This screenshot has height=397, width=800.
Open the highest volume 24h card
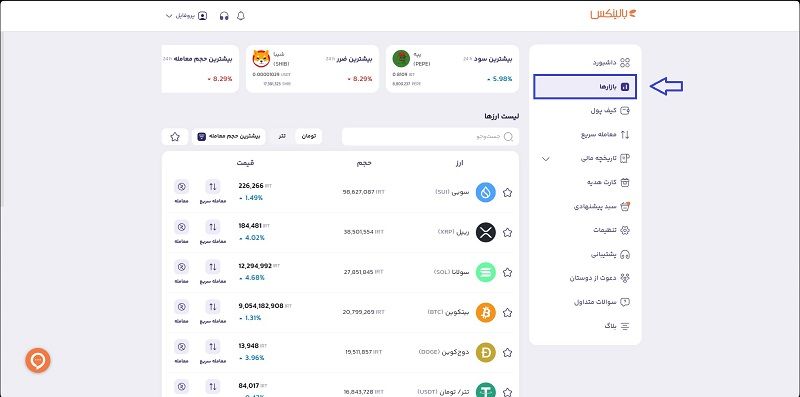click(201, 69)
